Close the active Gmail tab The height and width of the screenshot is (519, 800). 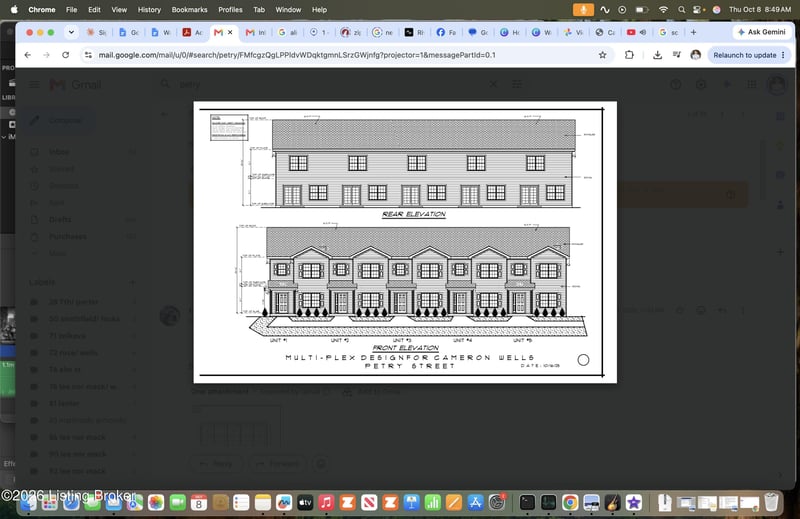point(230,32)
